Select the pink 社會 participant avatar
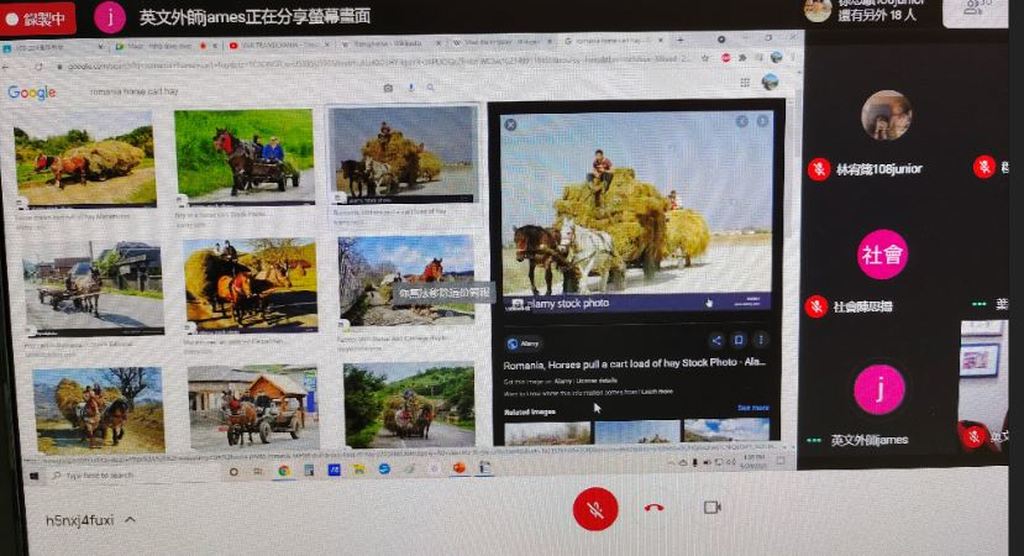Screen dimensions: 1024x556 882,255
